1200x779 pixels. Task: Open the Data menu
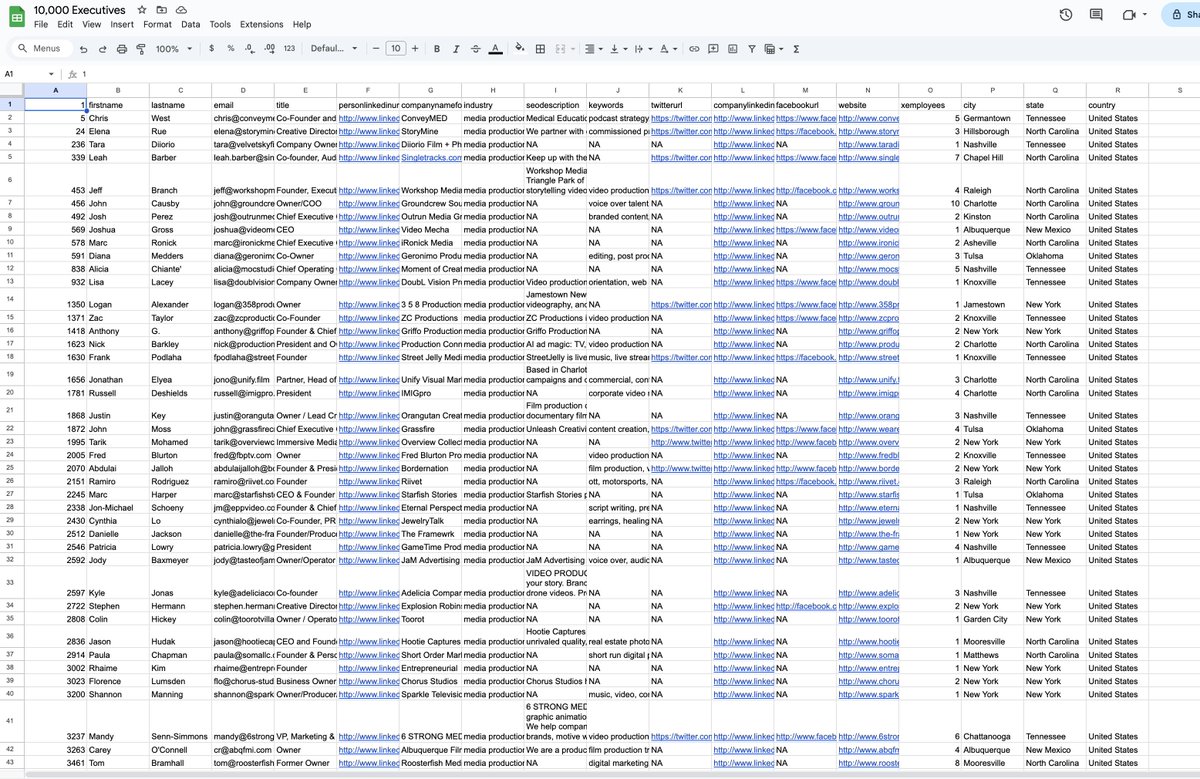point(190,24)
